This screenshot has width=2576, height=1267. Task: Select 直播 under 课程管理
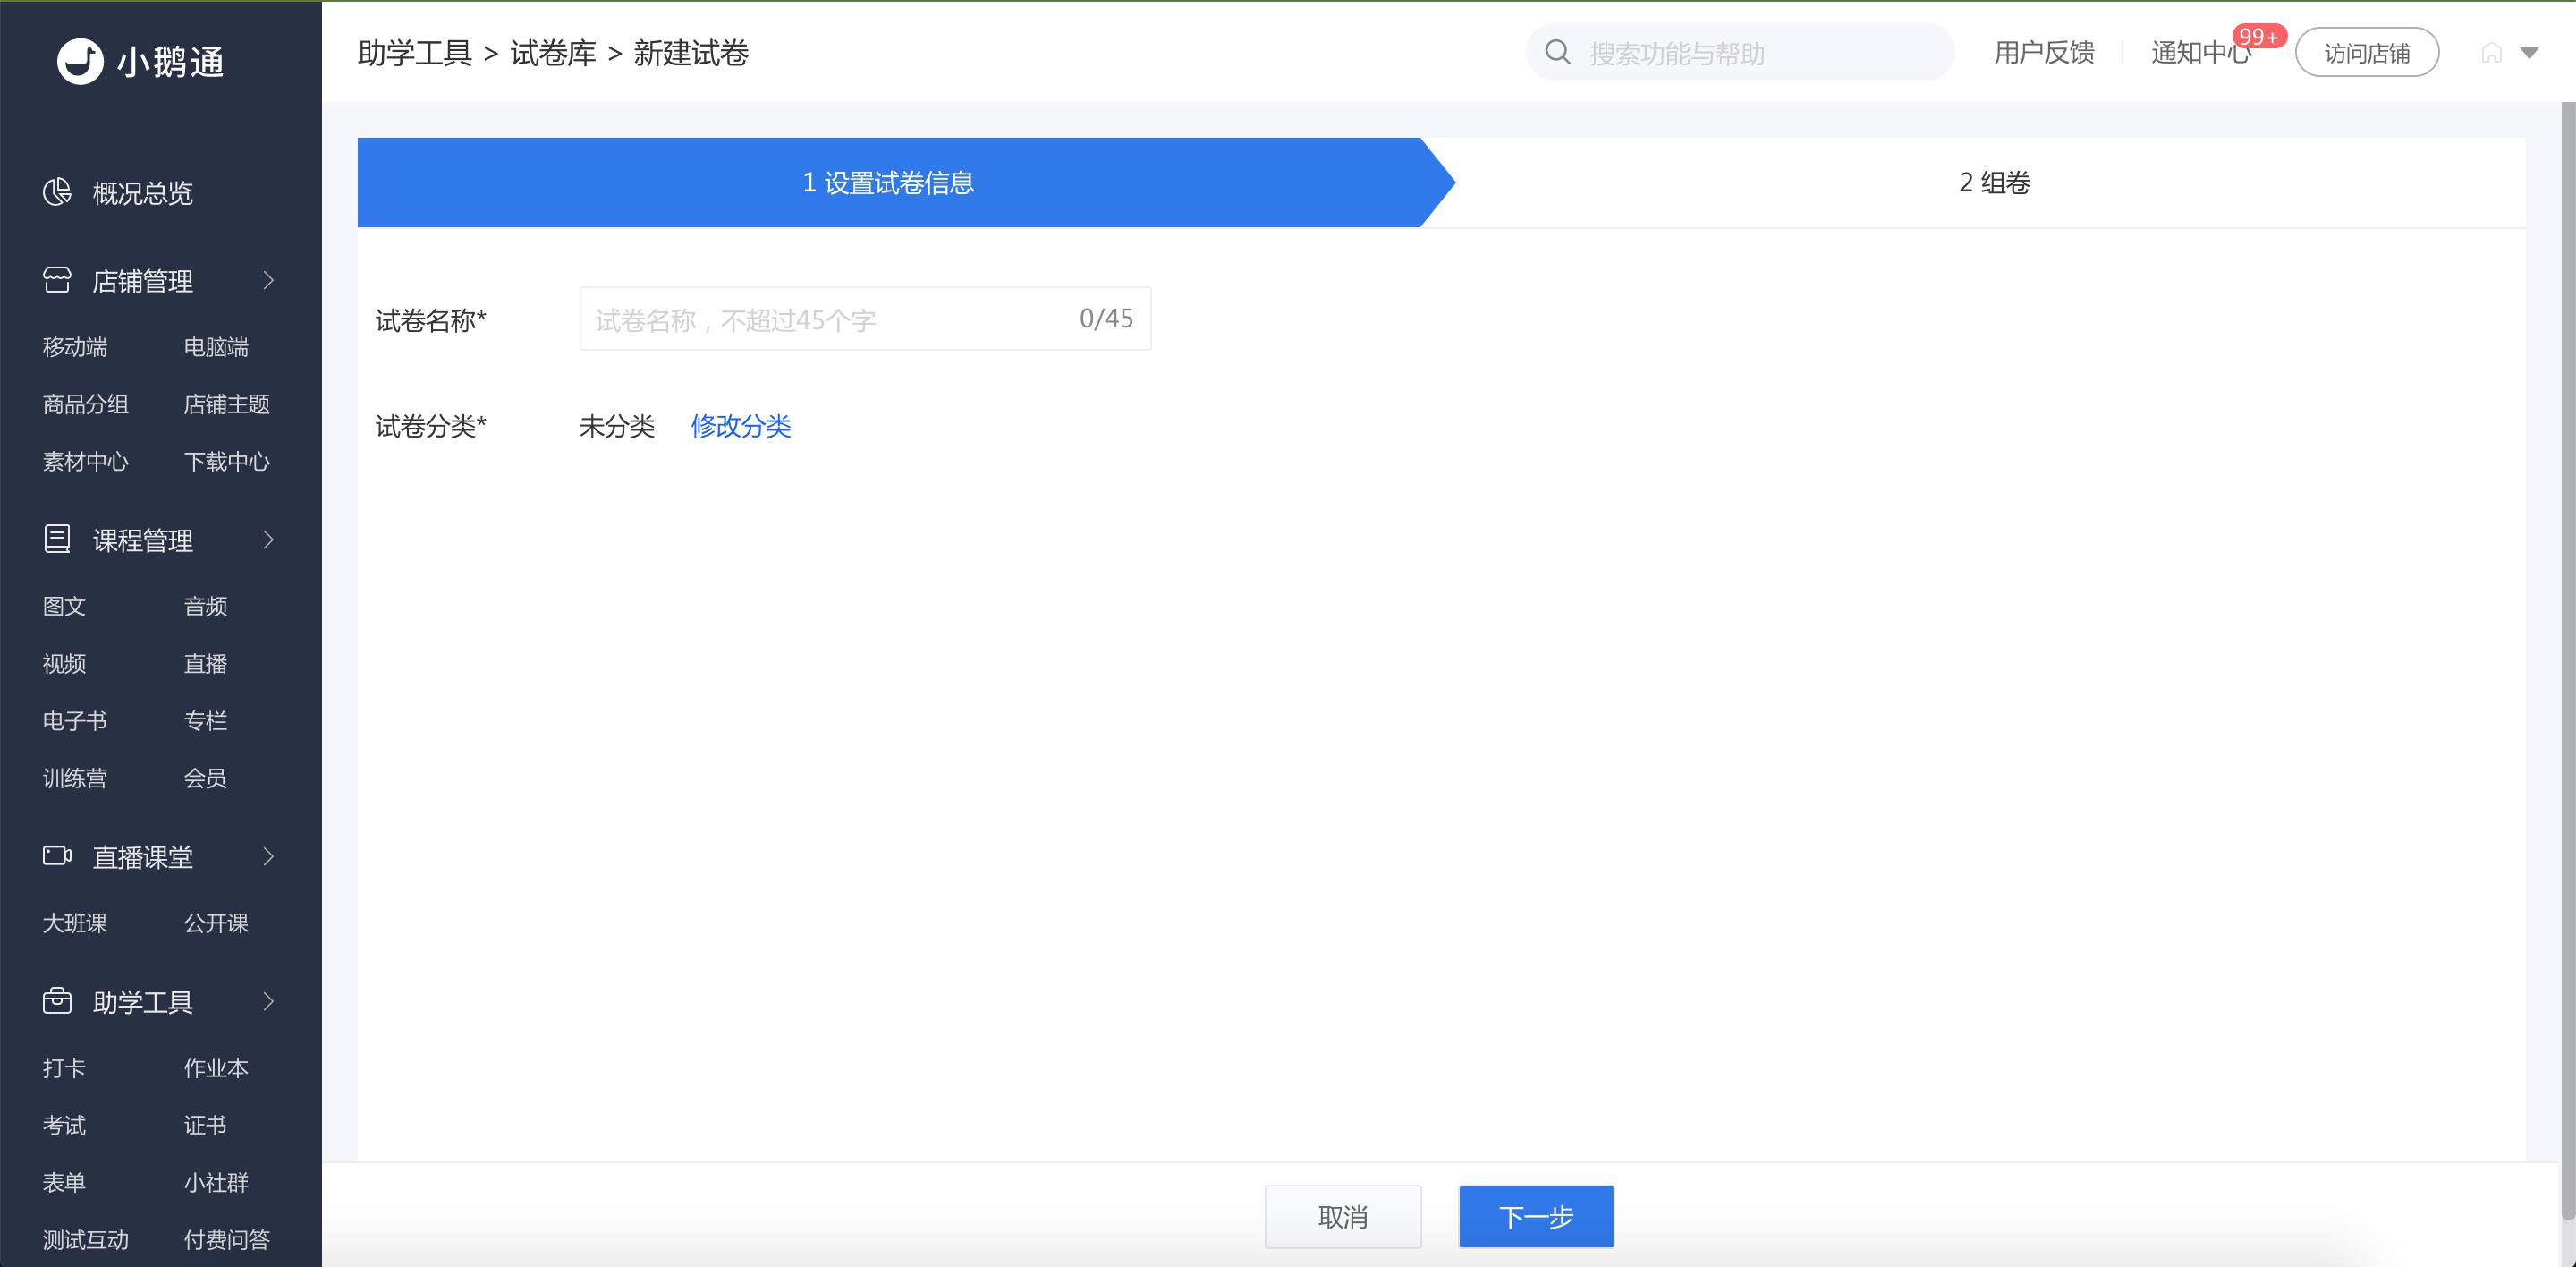coord(205,663)
